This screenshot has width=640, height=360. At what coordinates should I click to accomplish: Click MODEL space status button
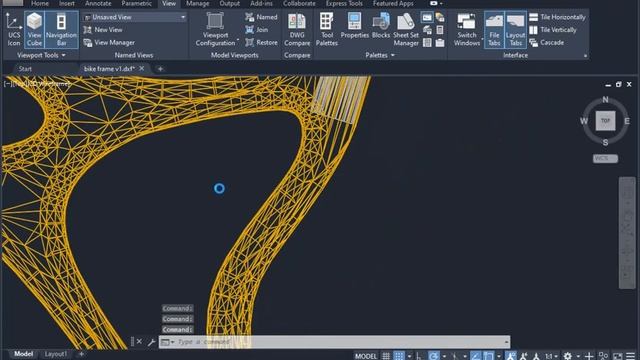click(x=366, y=356)
